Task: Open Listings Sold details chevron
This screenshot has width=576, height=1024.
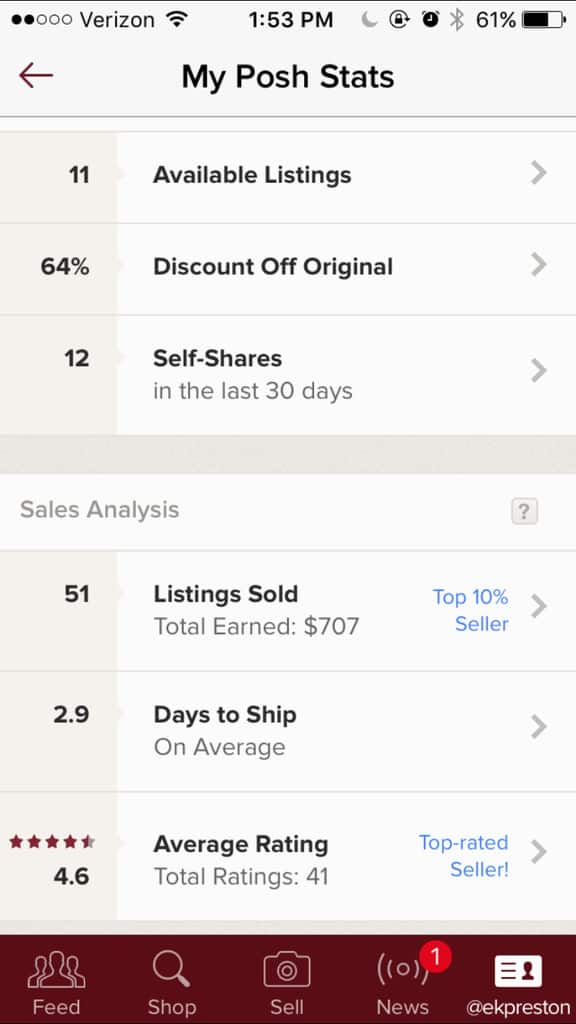Action: (x=539, y=607)
